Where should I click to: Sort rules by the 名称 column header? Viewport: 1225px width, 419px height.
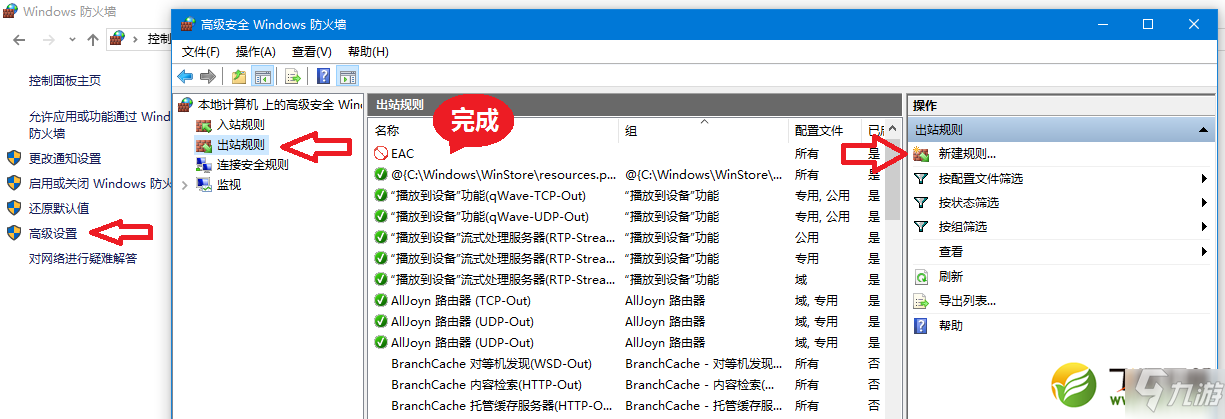click(494, 130)
